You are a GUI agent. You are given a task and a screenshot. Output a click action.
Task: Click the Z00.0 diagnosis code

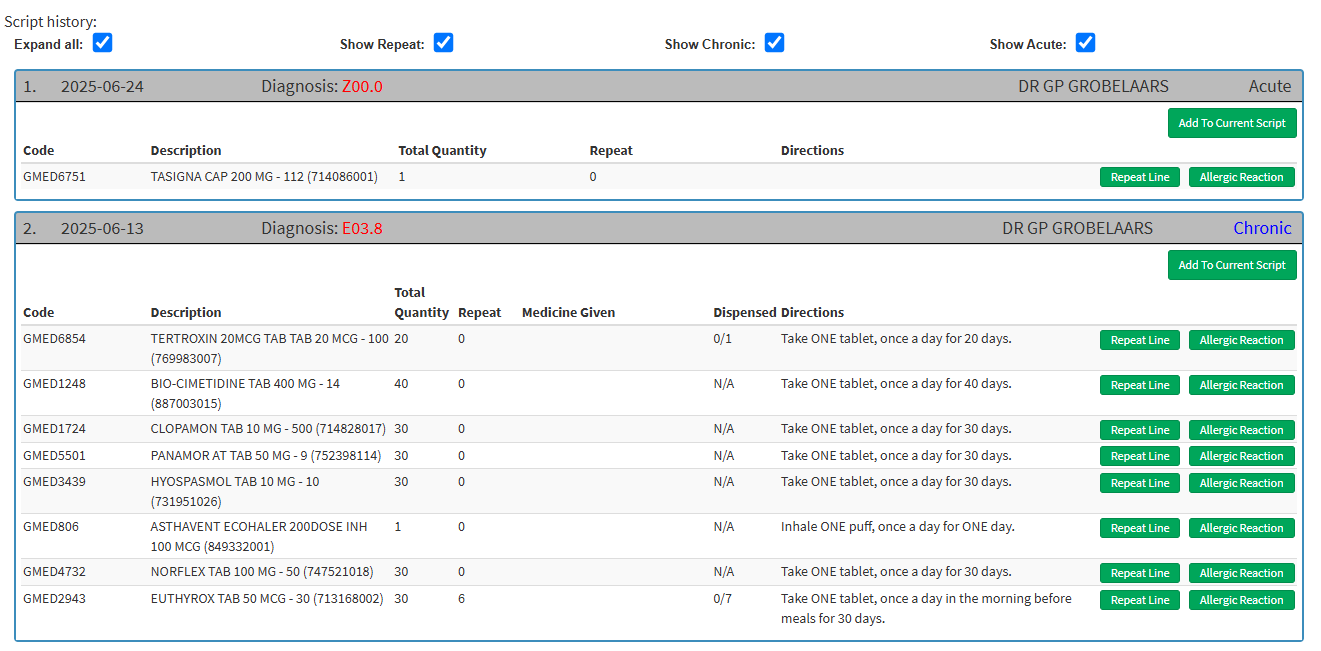362,87
